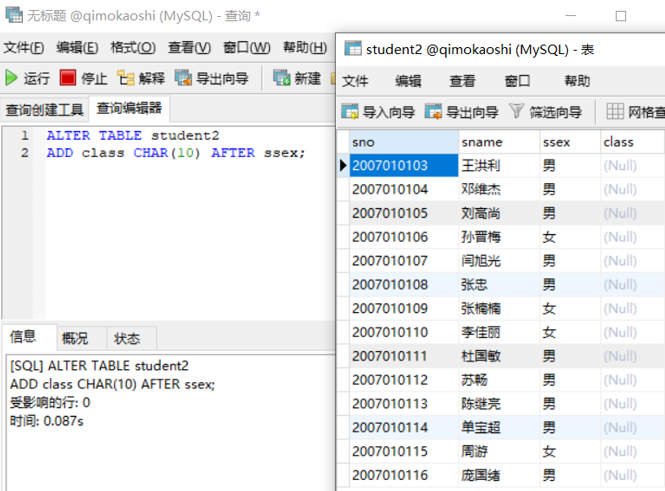Select the name cell 庞国绪

499,475
